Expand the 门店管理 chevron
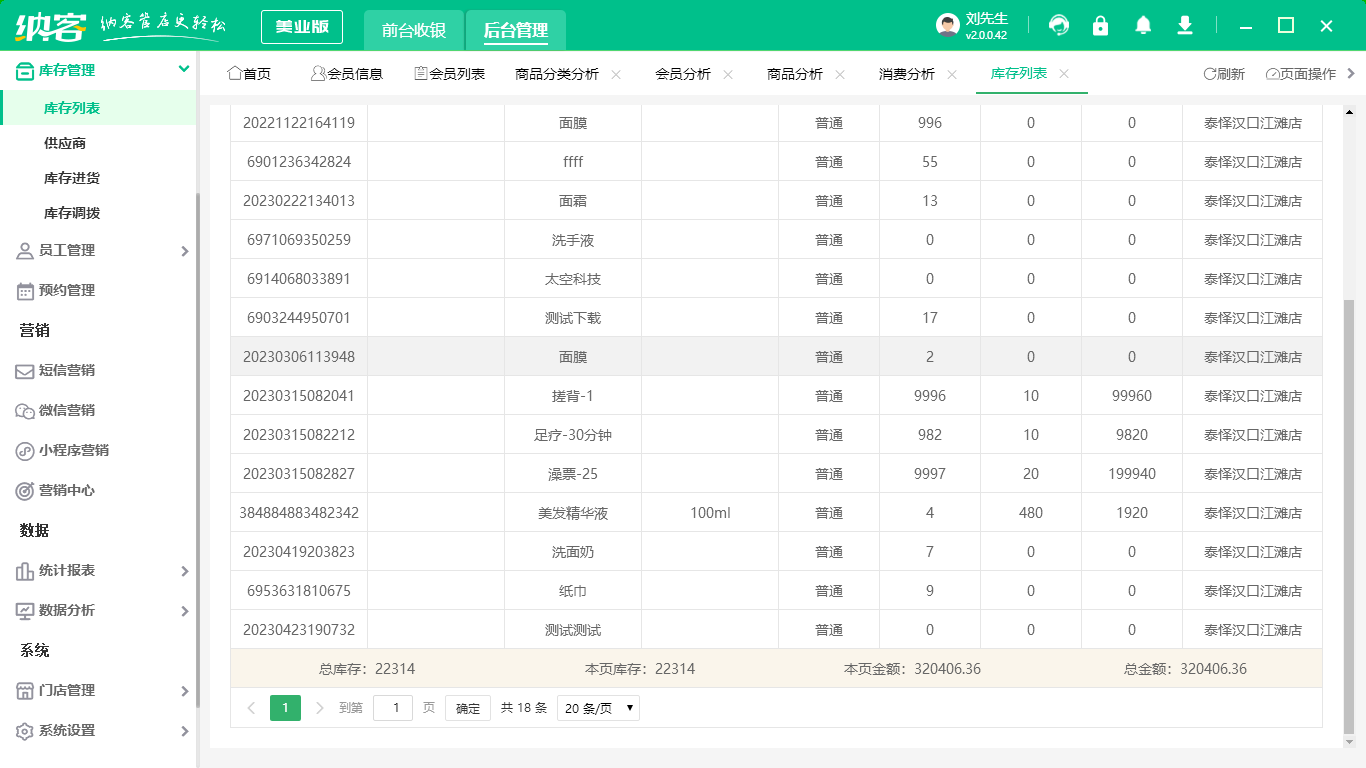This screenshot has height=768, width=1366. [184, 691]
